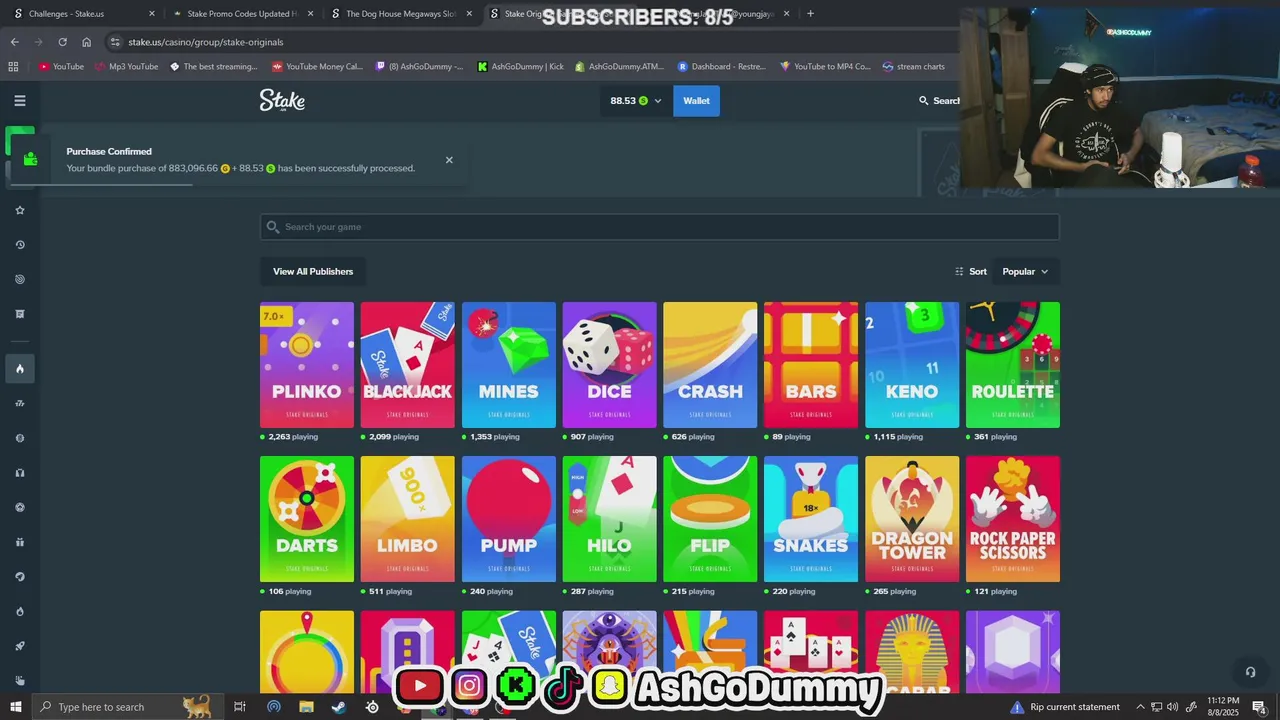The image size is (1280, 720).
Task: Click the browser back arrow
Action: pyautogui.click(x=14, y=42)
